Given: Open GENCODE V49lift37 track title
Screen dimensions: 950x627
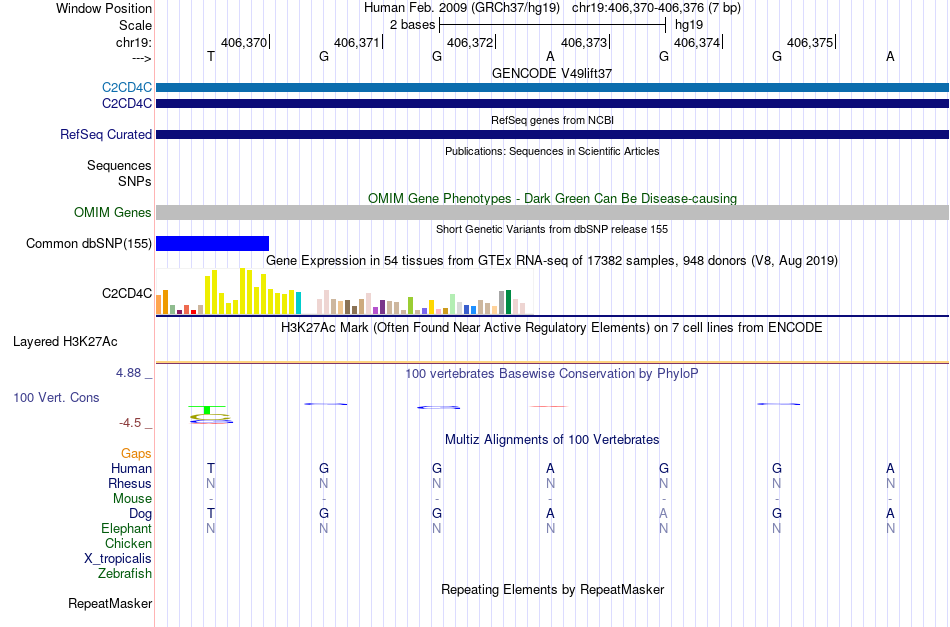Looking at the screenshot, I should click(552, 73).
